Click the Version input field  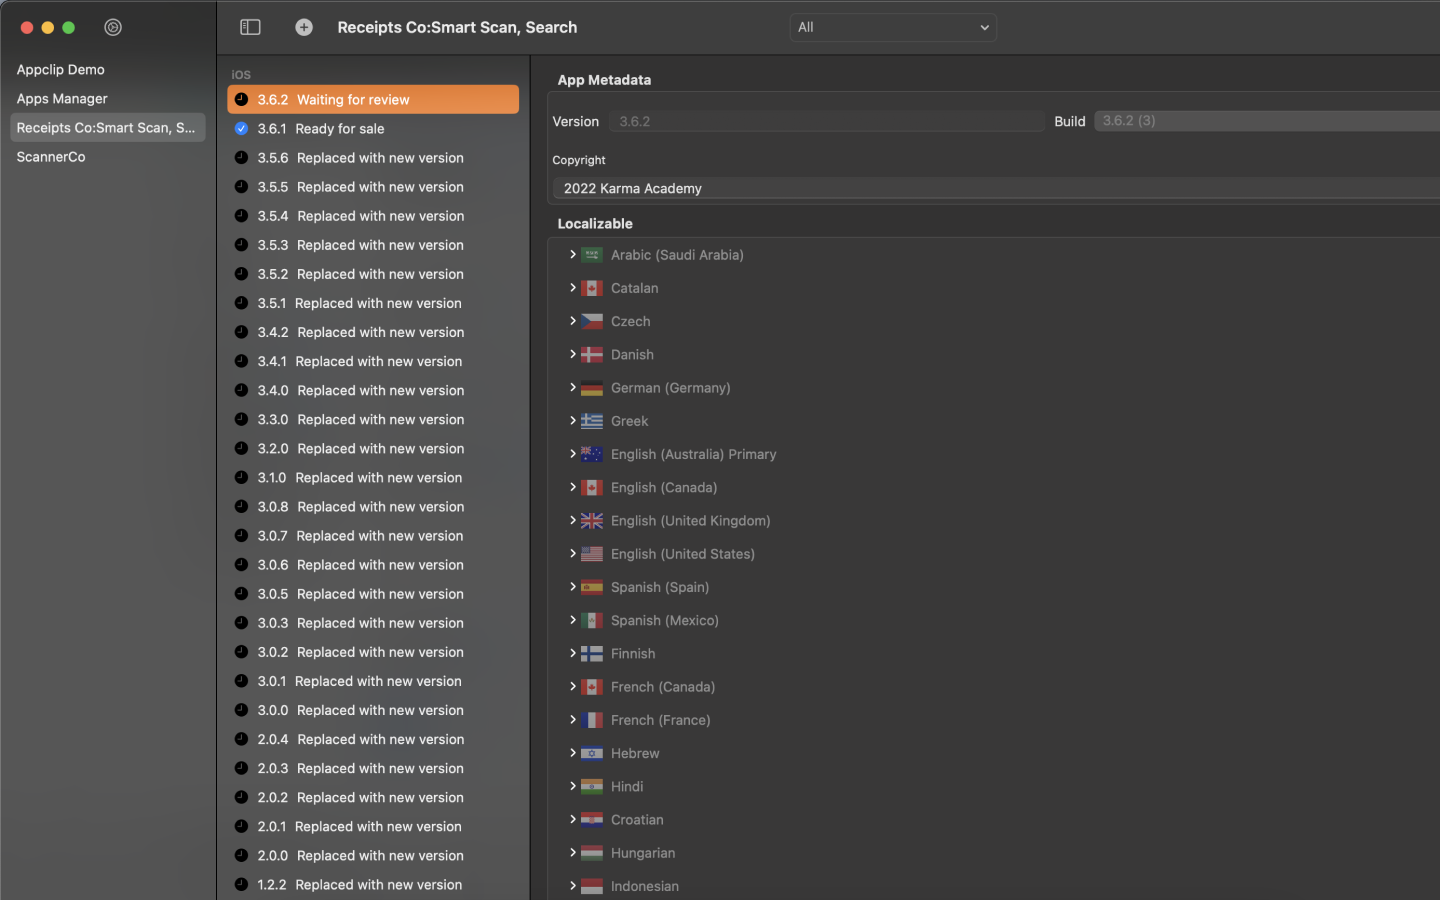click(827, 121)
